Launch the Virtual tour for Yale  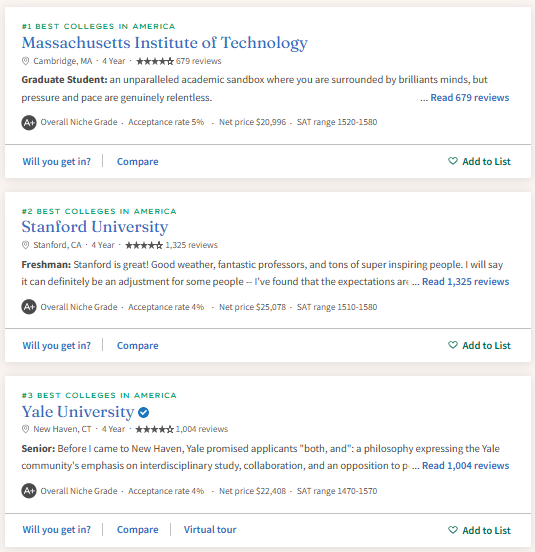pos(210,530)
